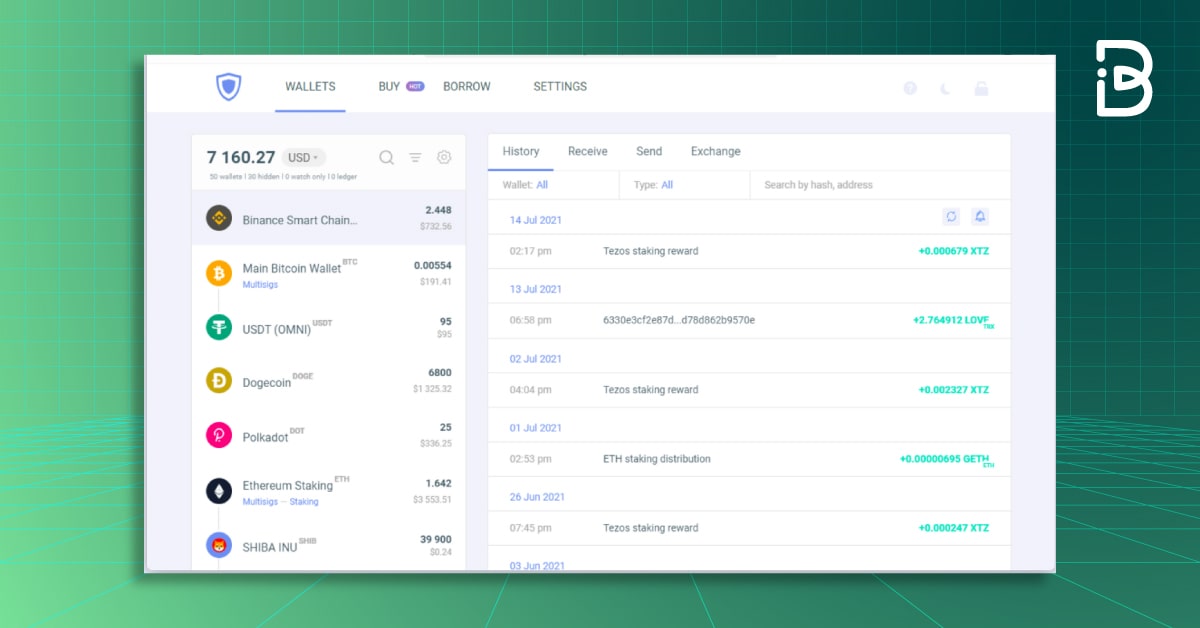Viewport: 1200px width, 628px height.
Task: Click the shield logo icon
Action: 229,87
